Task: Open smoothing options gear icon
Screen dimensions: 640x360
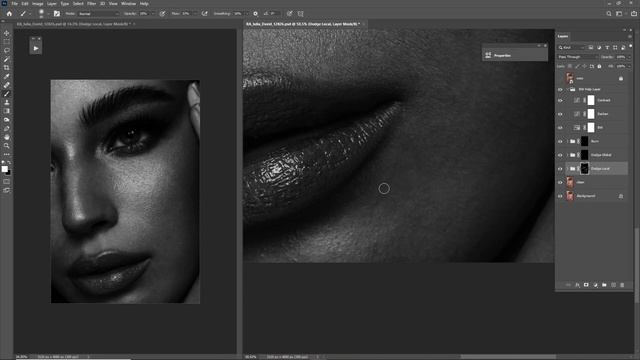Action: [256, 13]
